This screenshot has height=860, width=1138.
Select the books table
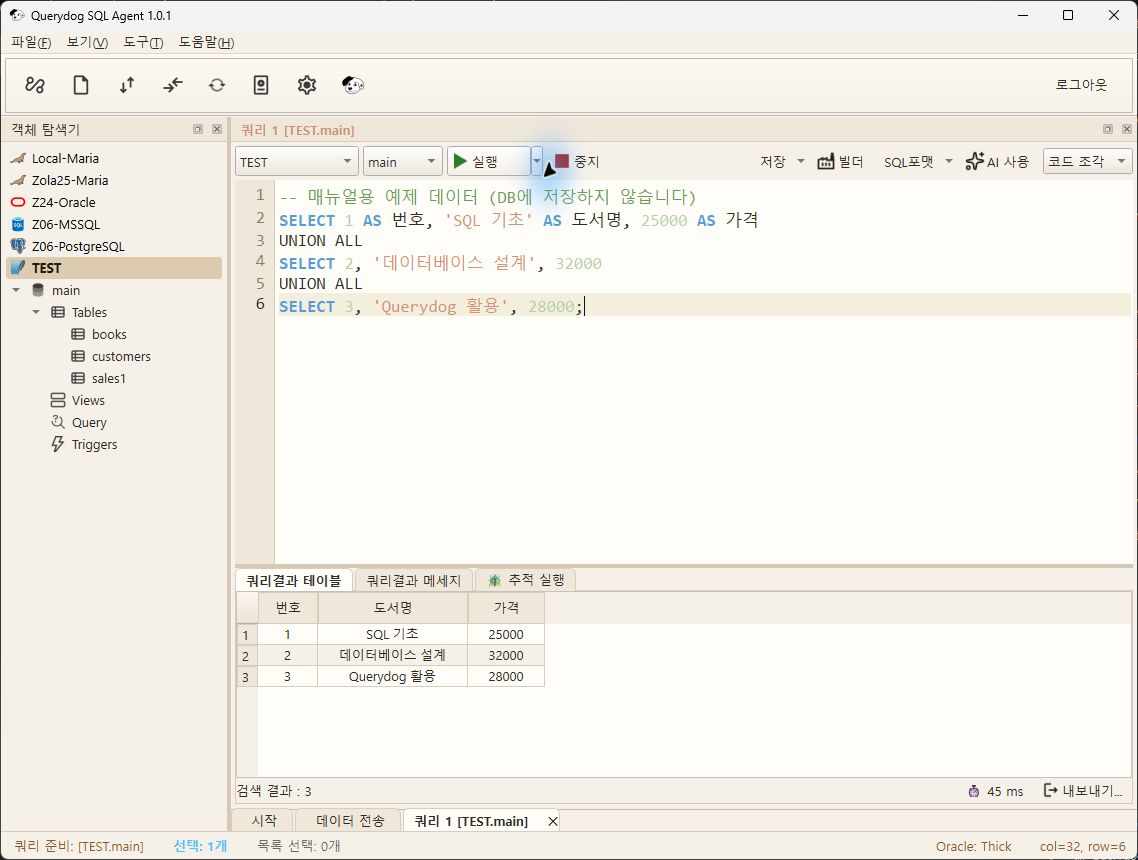109,334
